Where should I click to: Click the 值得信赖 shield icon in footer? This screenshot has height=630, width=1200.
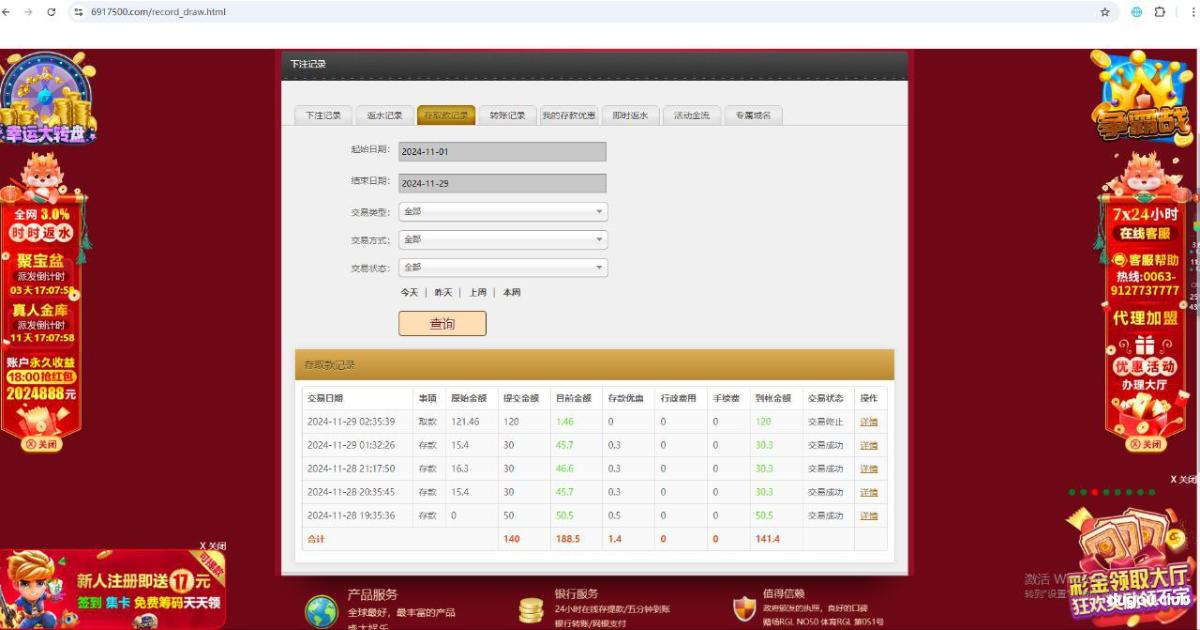744,609
